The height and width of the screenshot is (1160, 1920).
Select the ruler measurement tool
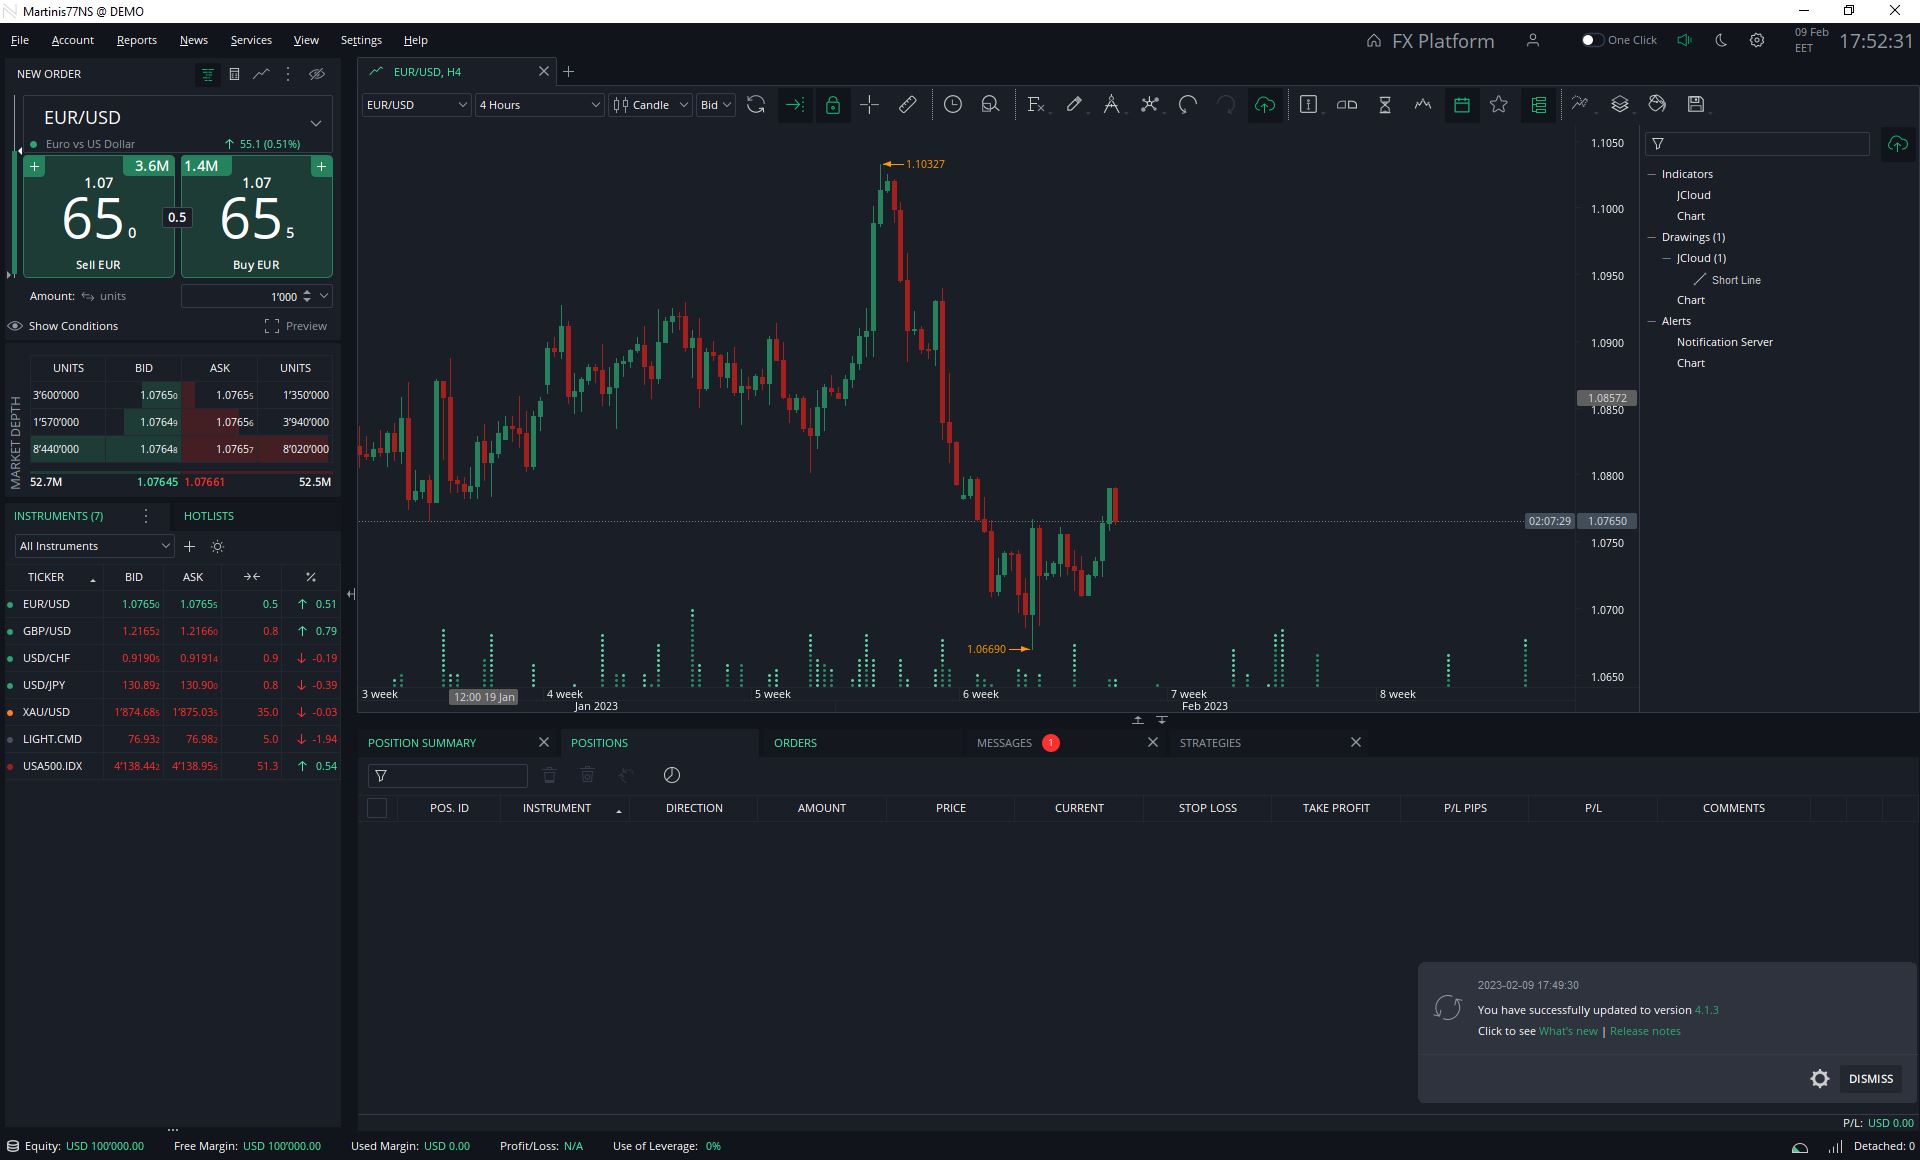(x=908, y=104)
